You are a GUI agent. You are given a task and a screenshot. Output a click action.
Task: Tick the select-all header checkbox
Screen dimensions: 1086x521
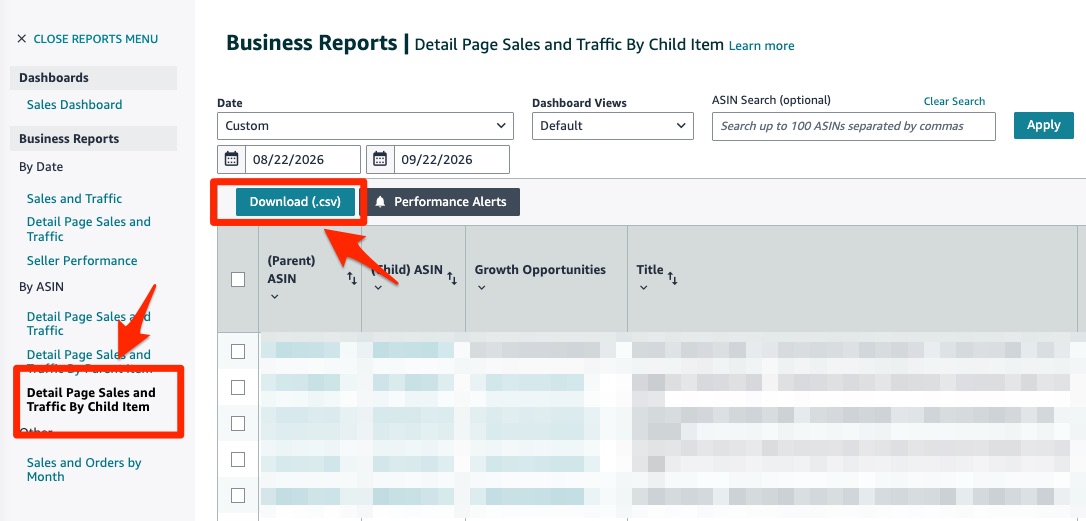tap(238, 279)
